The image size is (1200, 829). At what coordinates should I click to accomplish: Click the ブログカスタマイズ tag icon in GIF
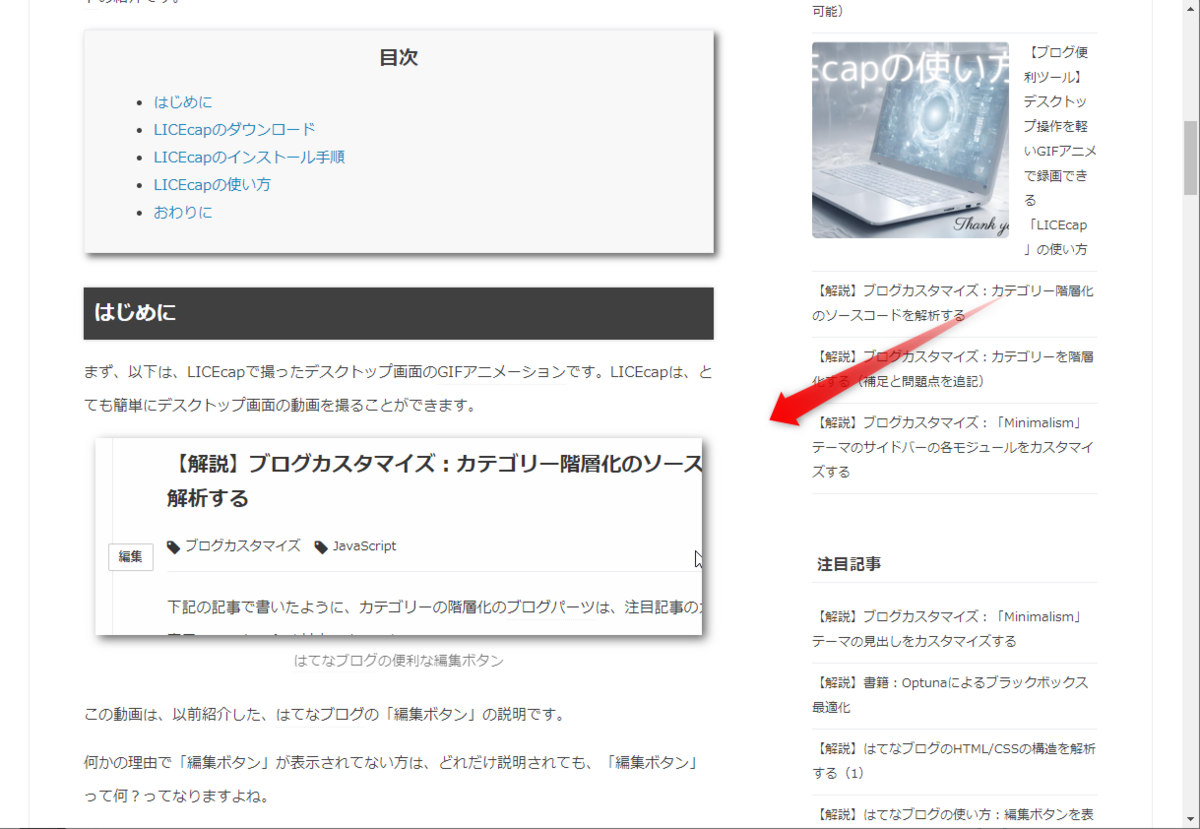click(x=174, y=547)
